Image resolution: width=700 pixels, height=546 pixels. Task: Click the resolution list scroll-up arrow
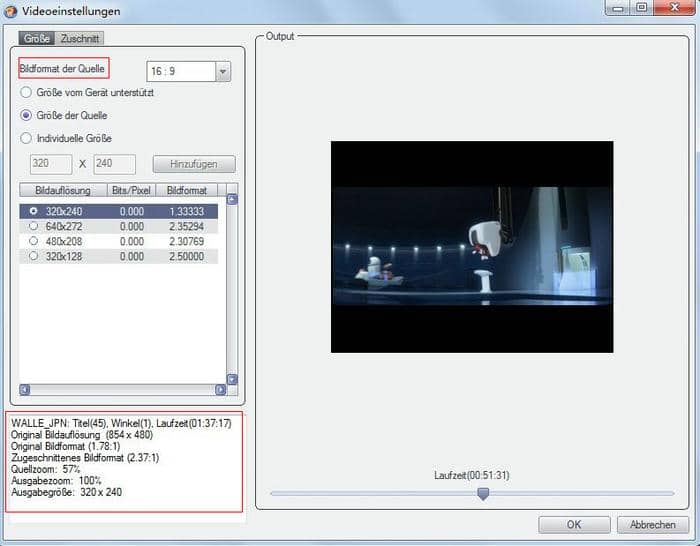[x=232, y=200]
